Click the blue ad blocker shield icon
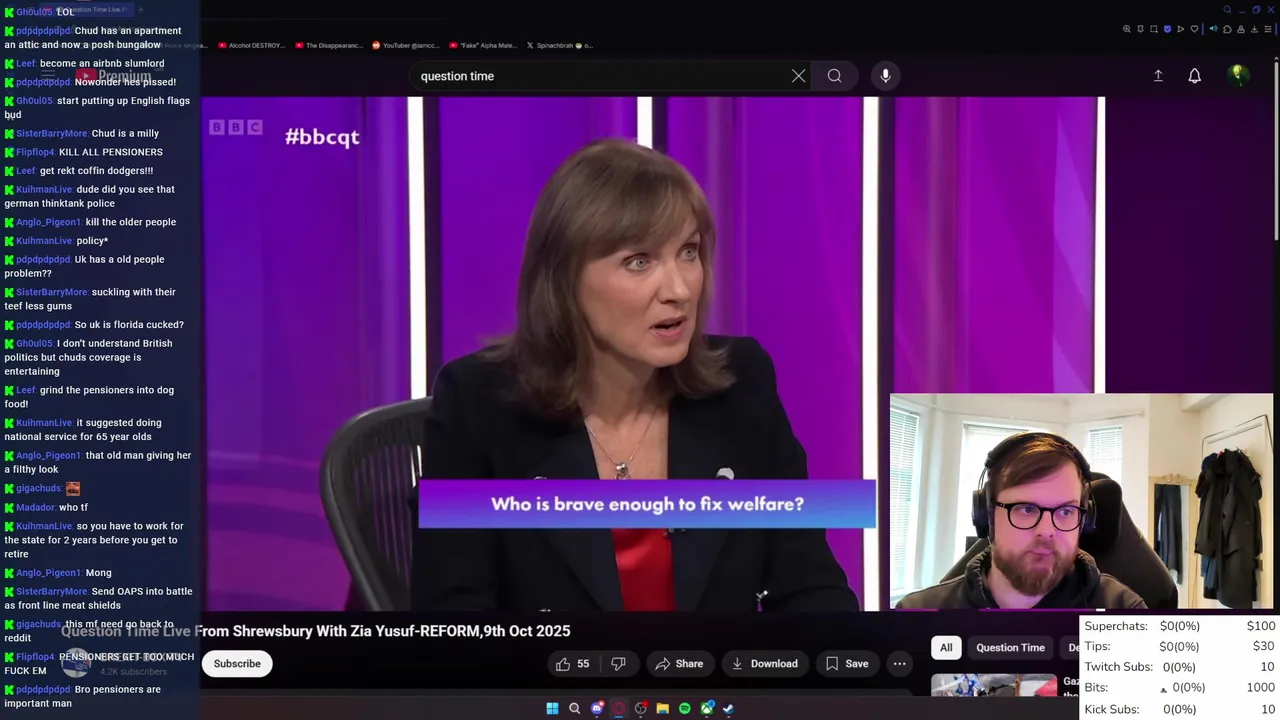The image size is (1280, 720). (x=1167, y=29)
